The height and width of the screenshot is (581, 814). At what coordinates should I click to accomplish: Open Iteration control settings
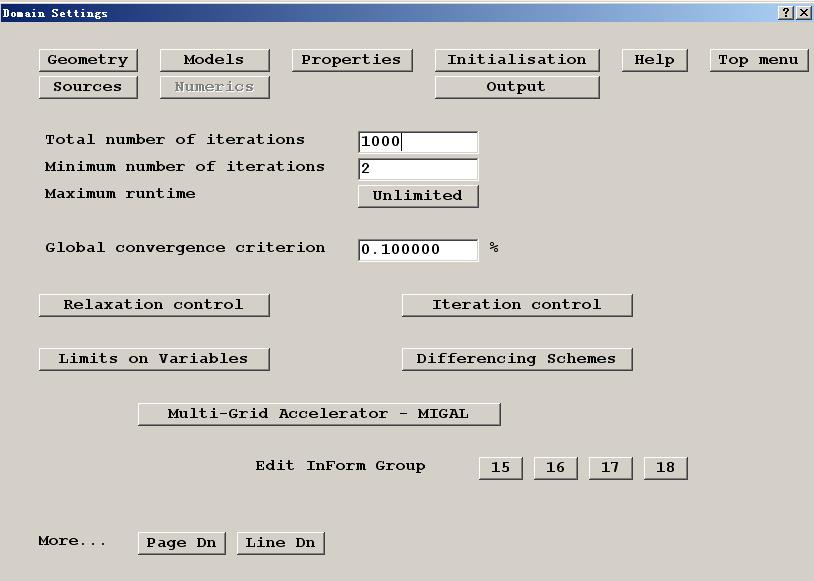[x=516, y=305]
